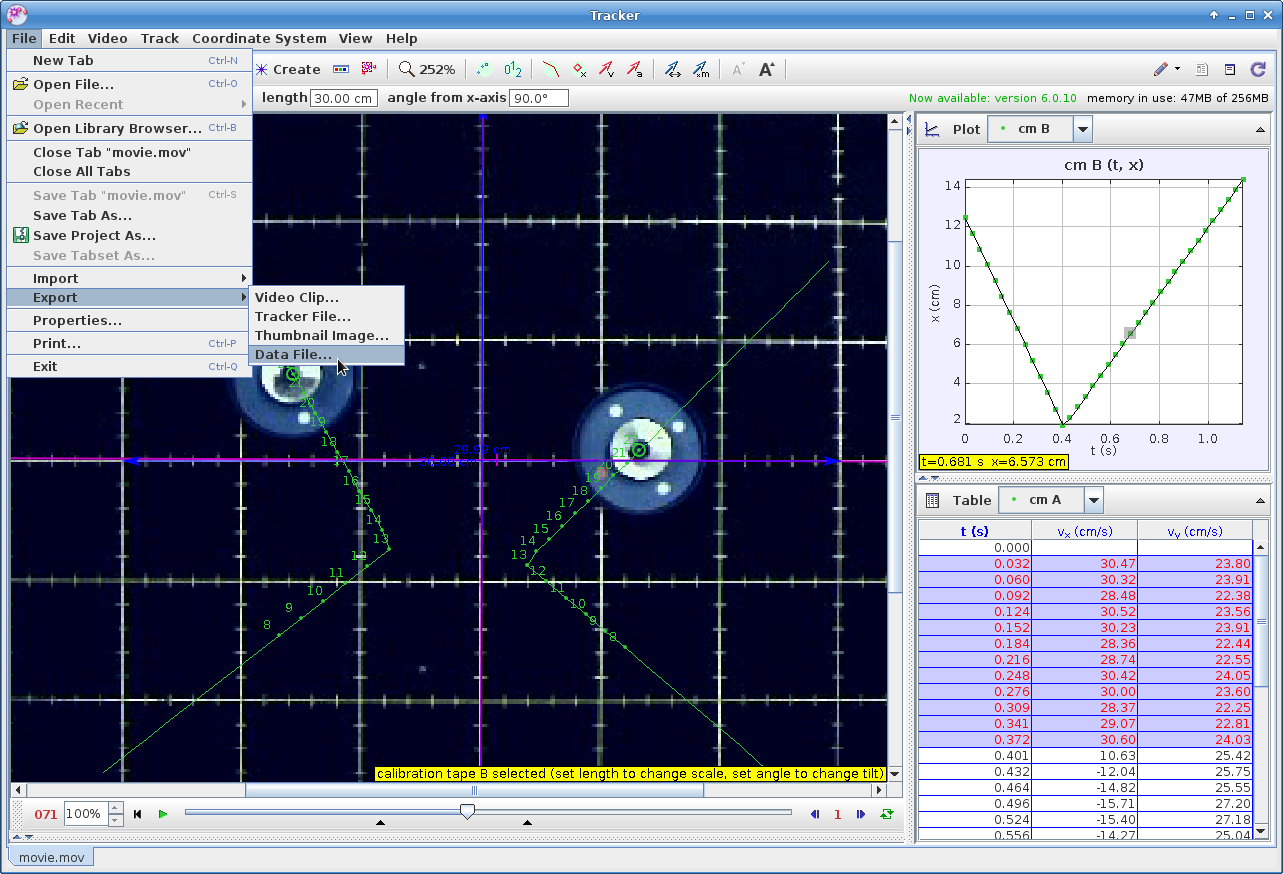Viewport: 1283px width, 874px height.
Task: Toggle the video looping icon
Action: (887, 814)
